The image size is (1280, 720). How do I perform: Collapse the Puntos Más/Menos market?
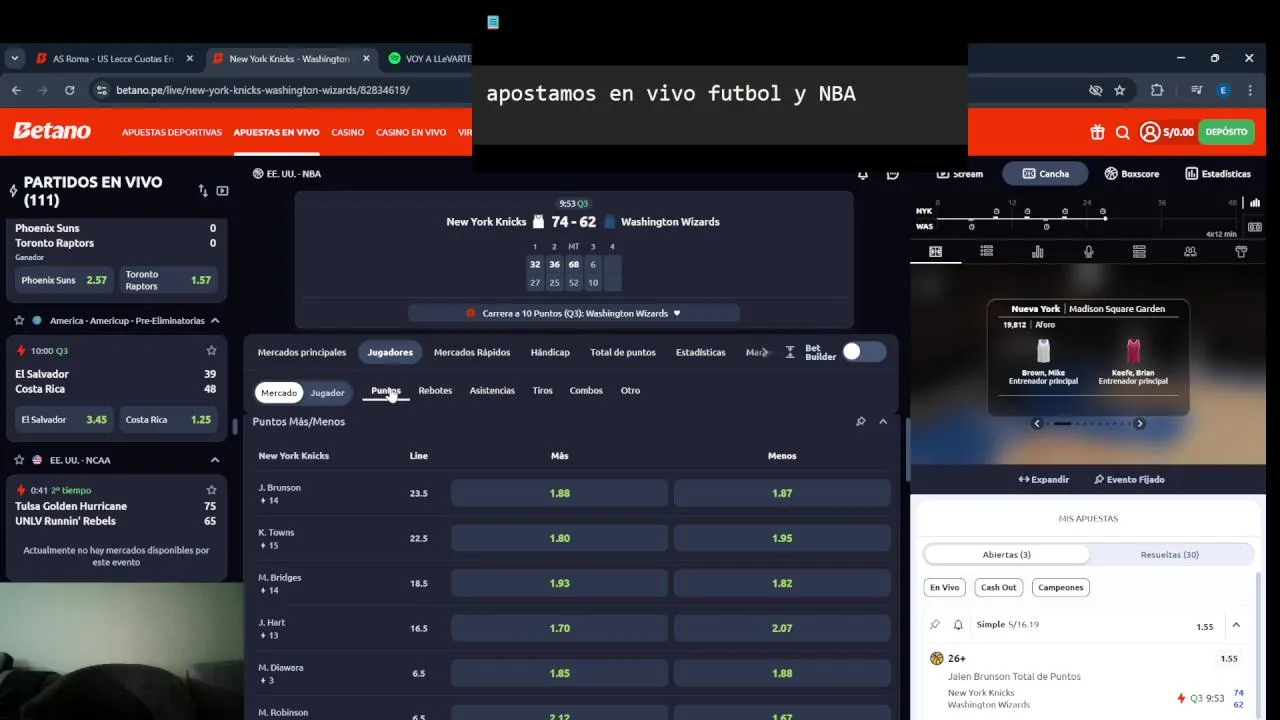pyautogui.click(x=883, y=422)
